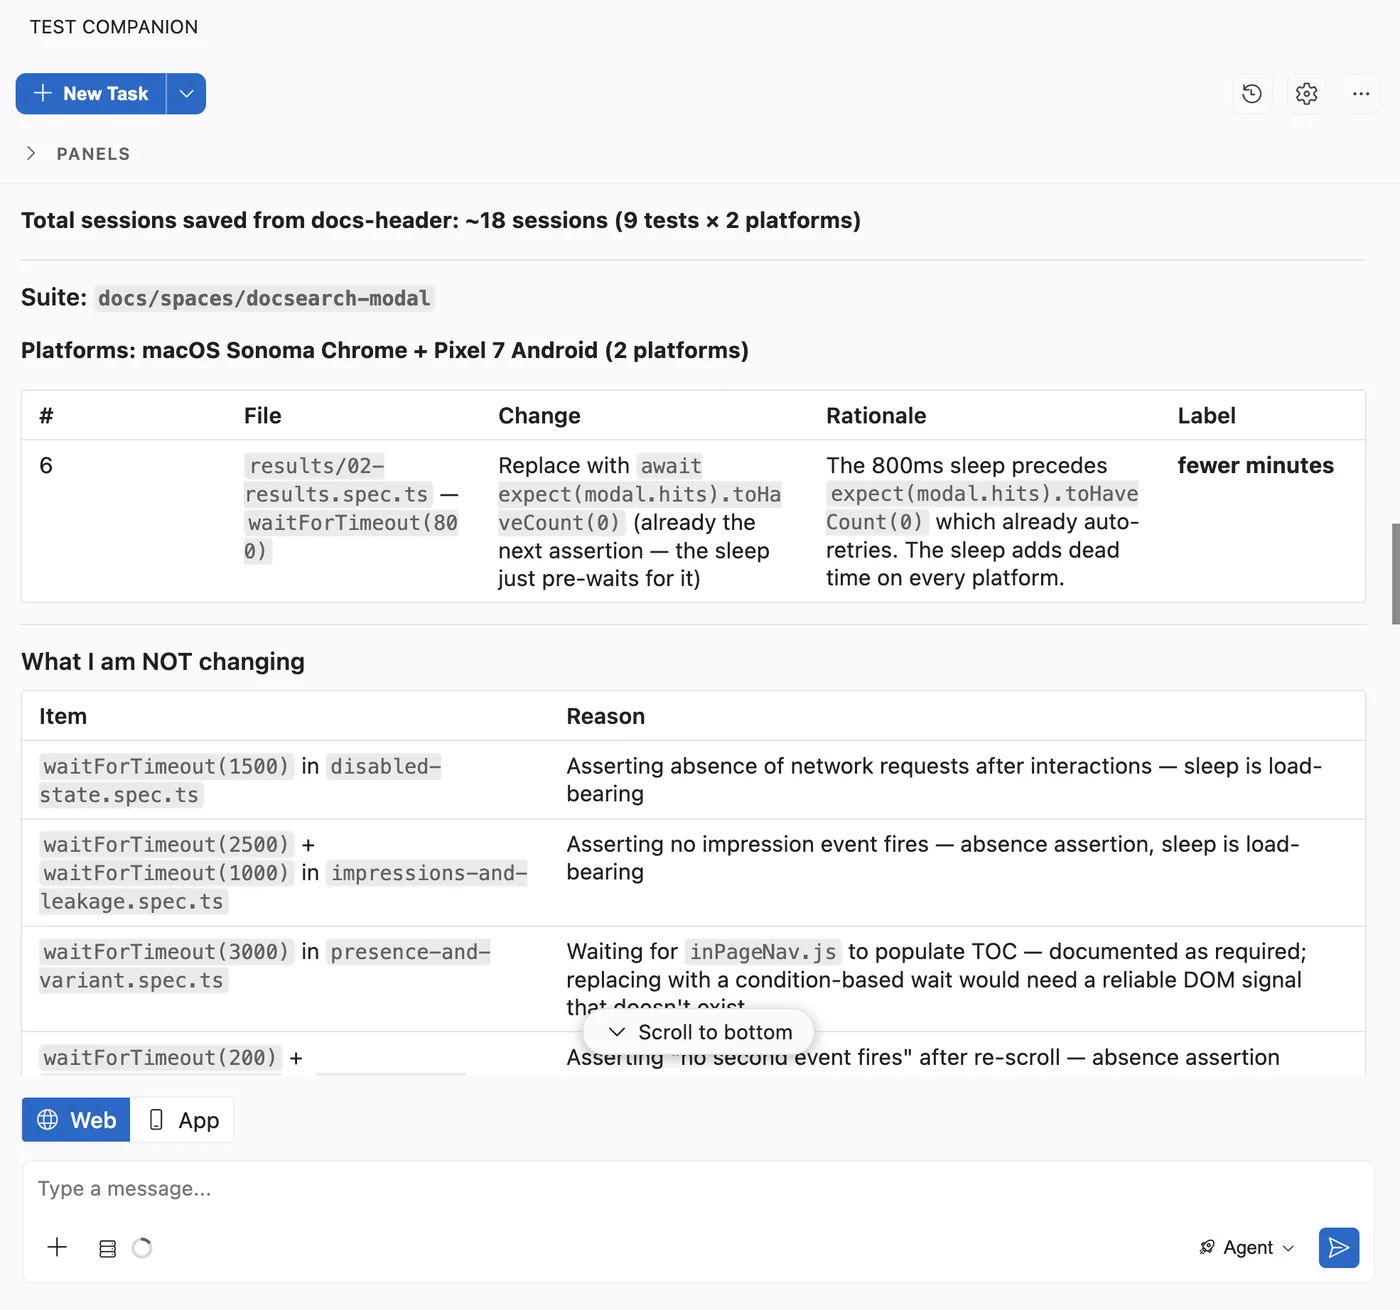Open the more options ellipsis menu

(x=1361, y=94)
